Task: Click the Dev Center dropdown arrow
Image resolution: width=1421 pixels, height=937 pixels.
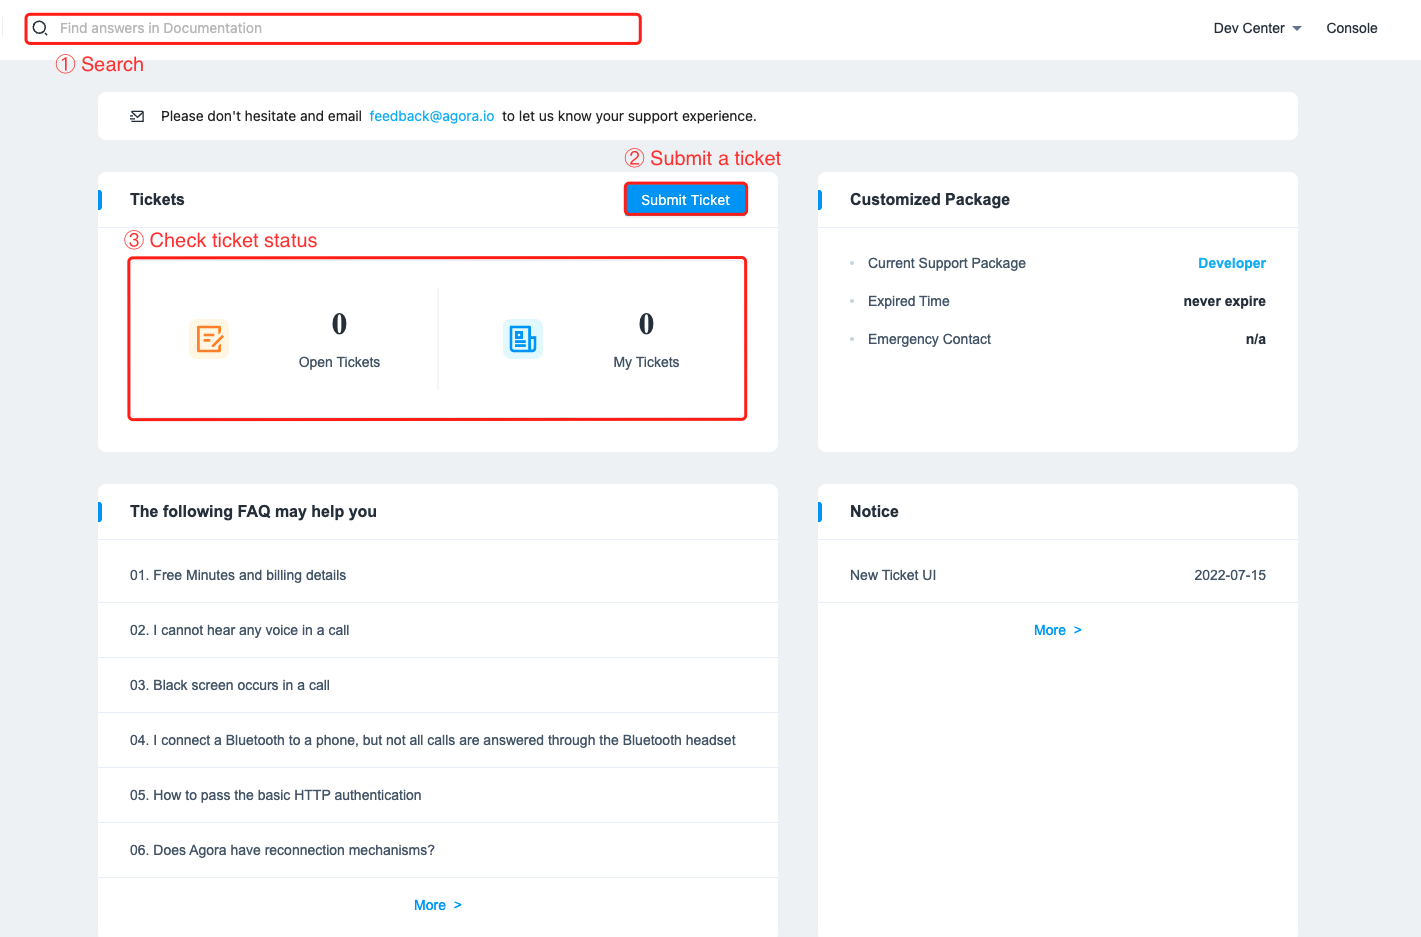Action: click(x=1297, y=29)
